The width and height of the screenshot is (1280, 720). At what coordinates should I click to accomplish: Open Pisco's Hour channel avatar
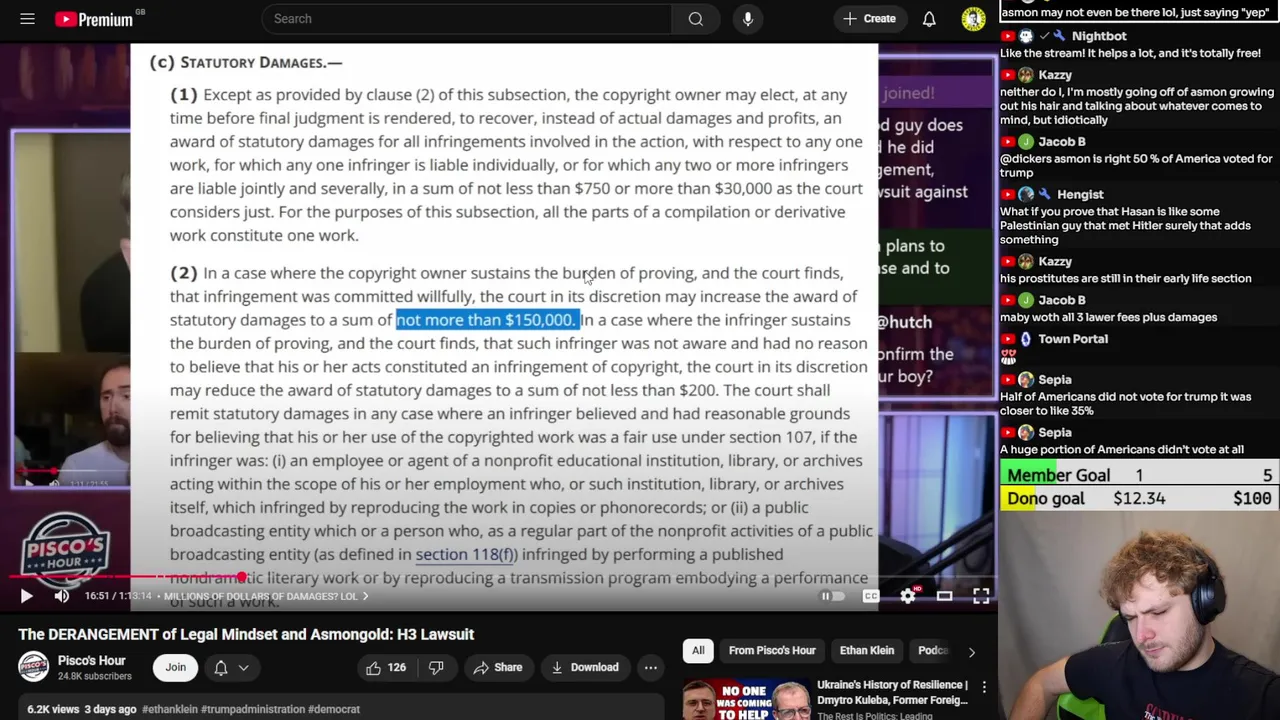click(33, 667)
